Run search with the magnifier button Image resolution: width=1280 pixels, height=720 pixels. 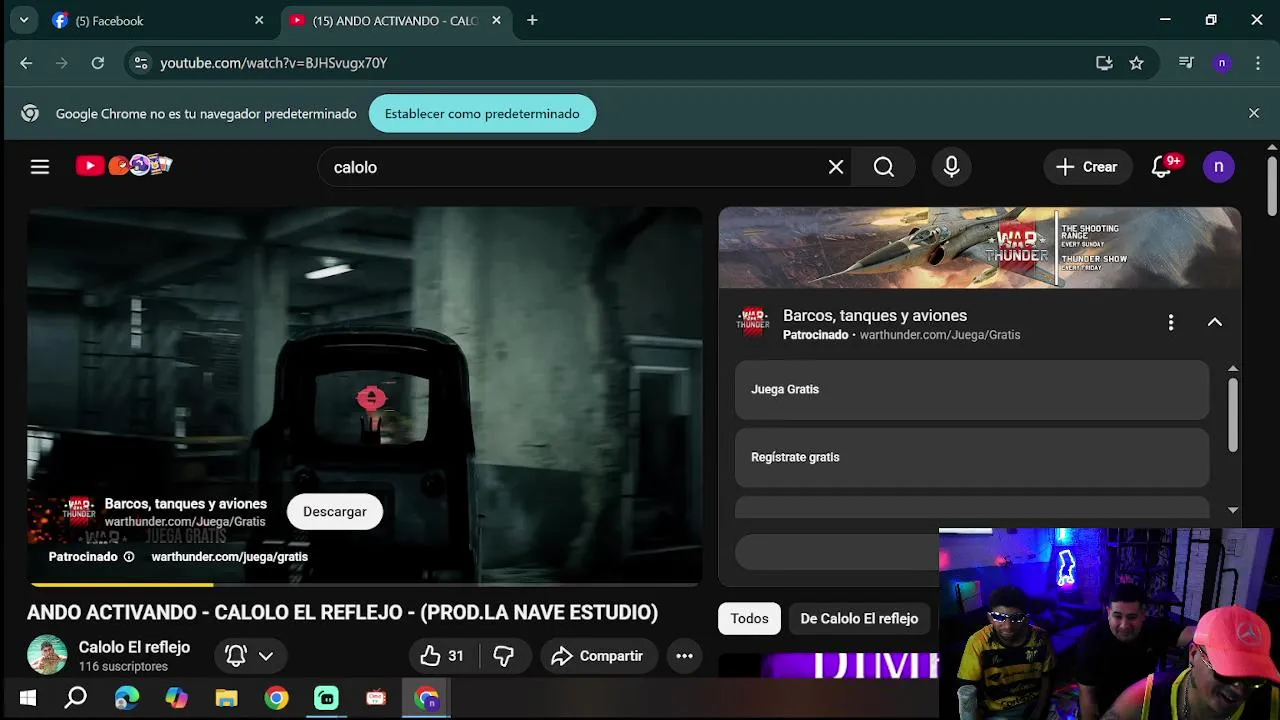[884, 167]
